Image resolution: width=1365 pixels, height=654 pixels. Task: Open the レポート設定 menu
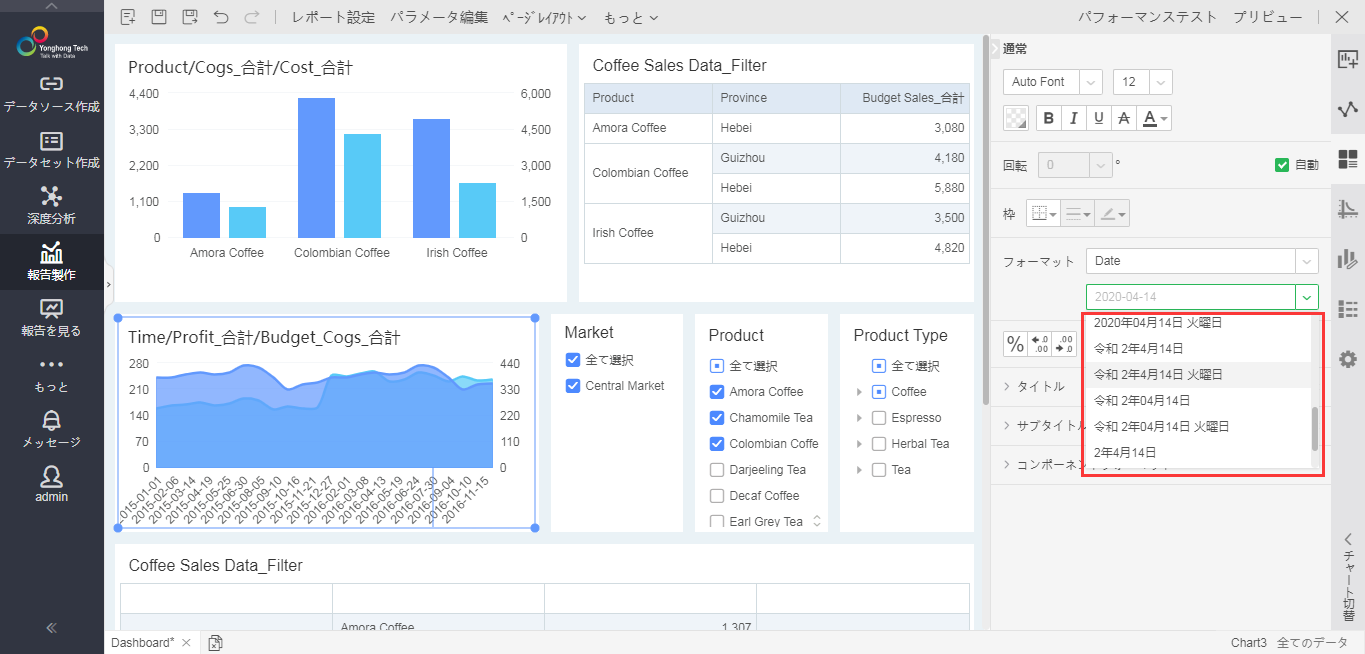click(x=333, y=17)
